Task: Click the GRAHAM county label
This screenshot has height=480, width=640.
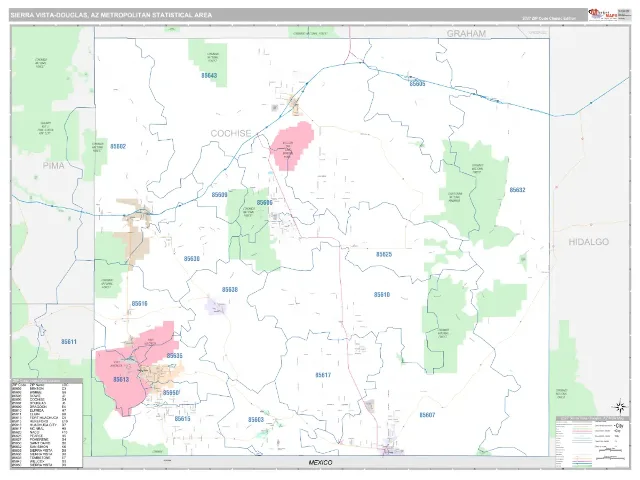Action: coord(466,34)
